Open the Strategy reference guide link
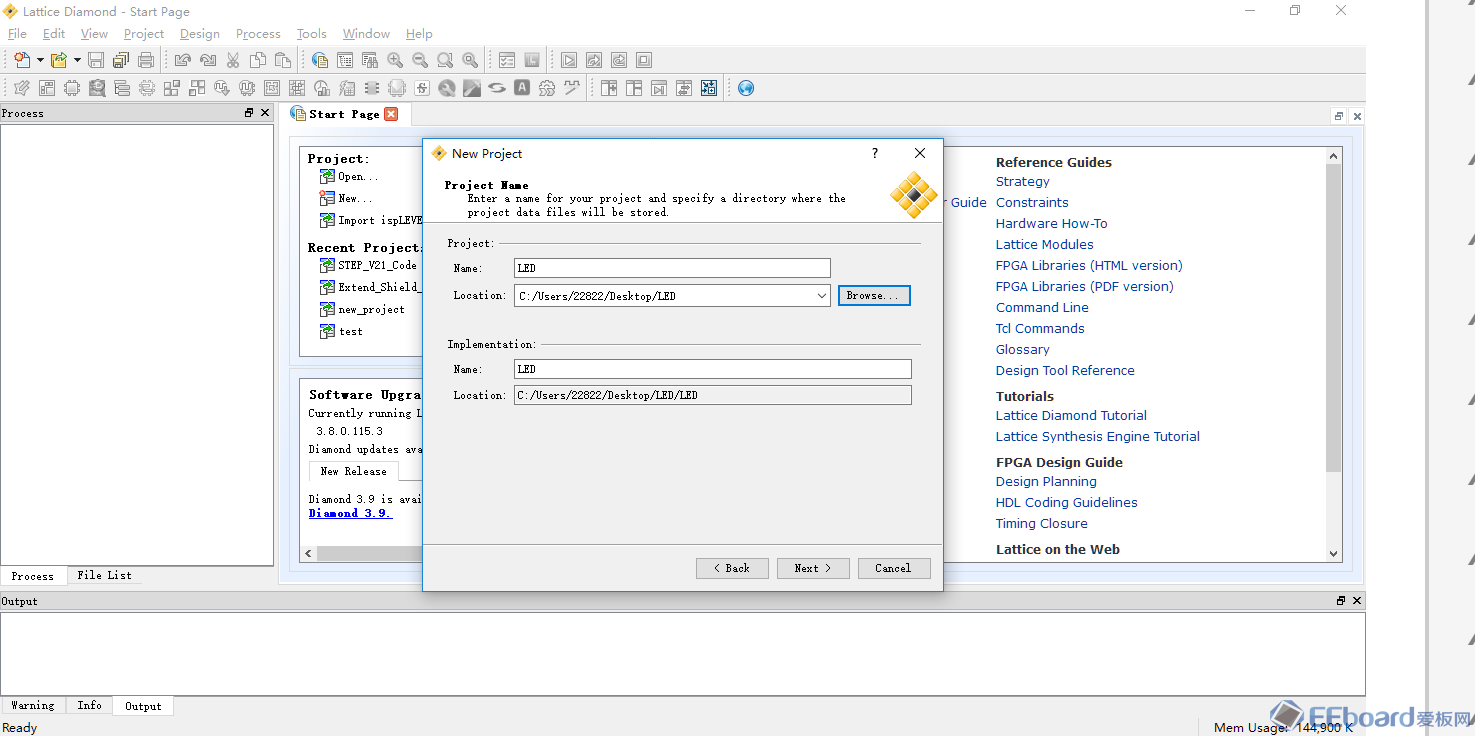Screen dimensions: 1475x736 point(1022,182)
